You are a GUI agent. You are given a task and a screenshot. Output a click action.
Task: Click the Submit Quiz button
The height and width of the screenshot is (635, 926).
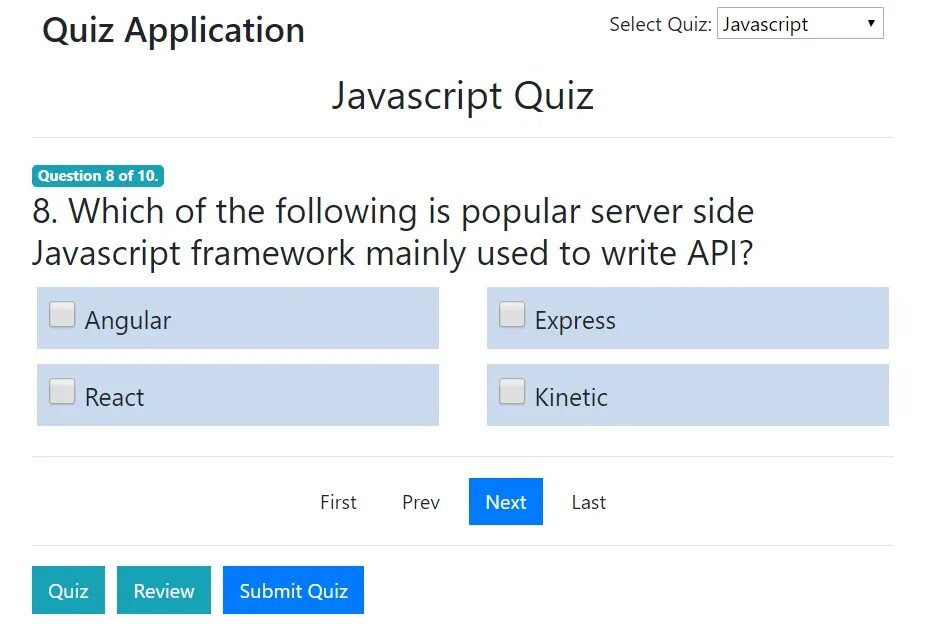click(294, 590)
